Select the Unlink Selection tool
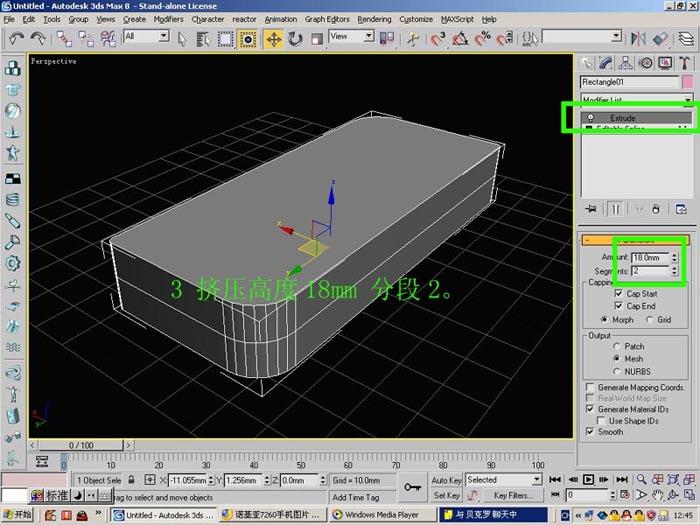The height and width of the screenshot is (525, 700). click(86, 39)
